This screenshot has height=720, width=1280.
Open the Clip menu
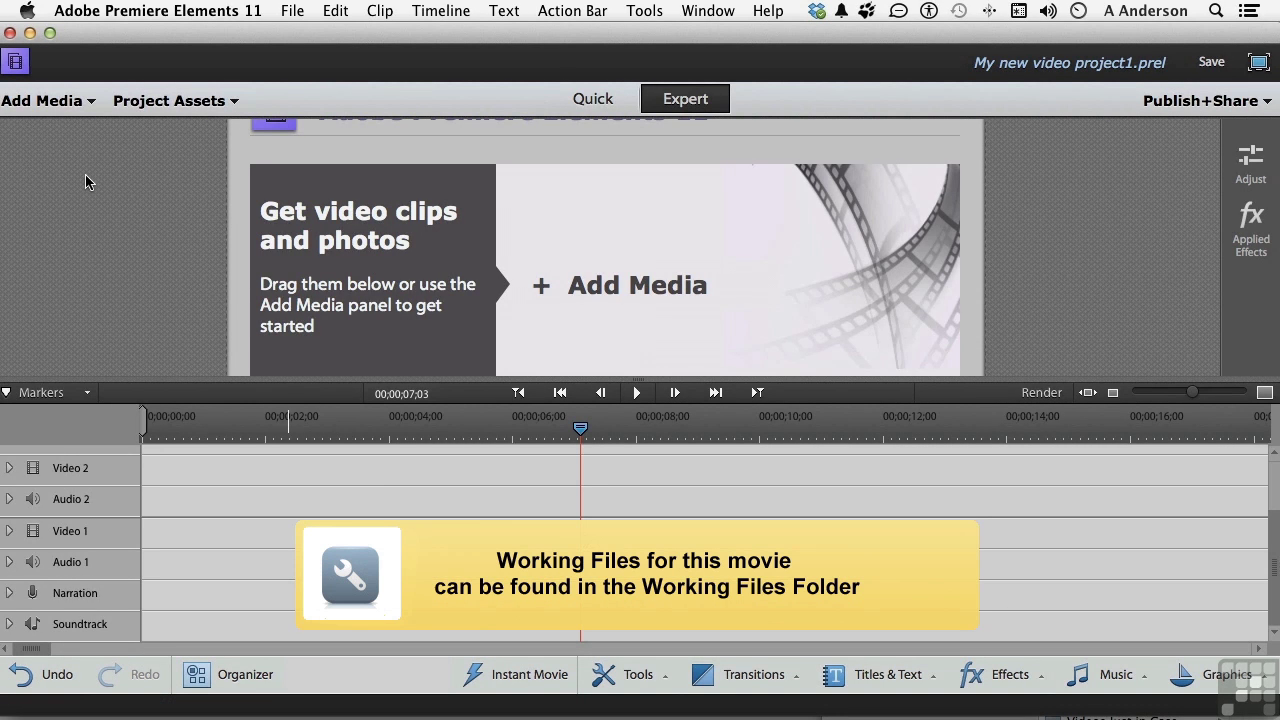380,11
